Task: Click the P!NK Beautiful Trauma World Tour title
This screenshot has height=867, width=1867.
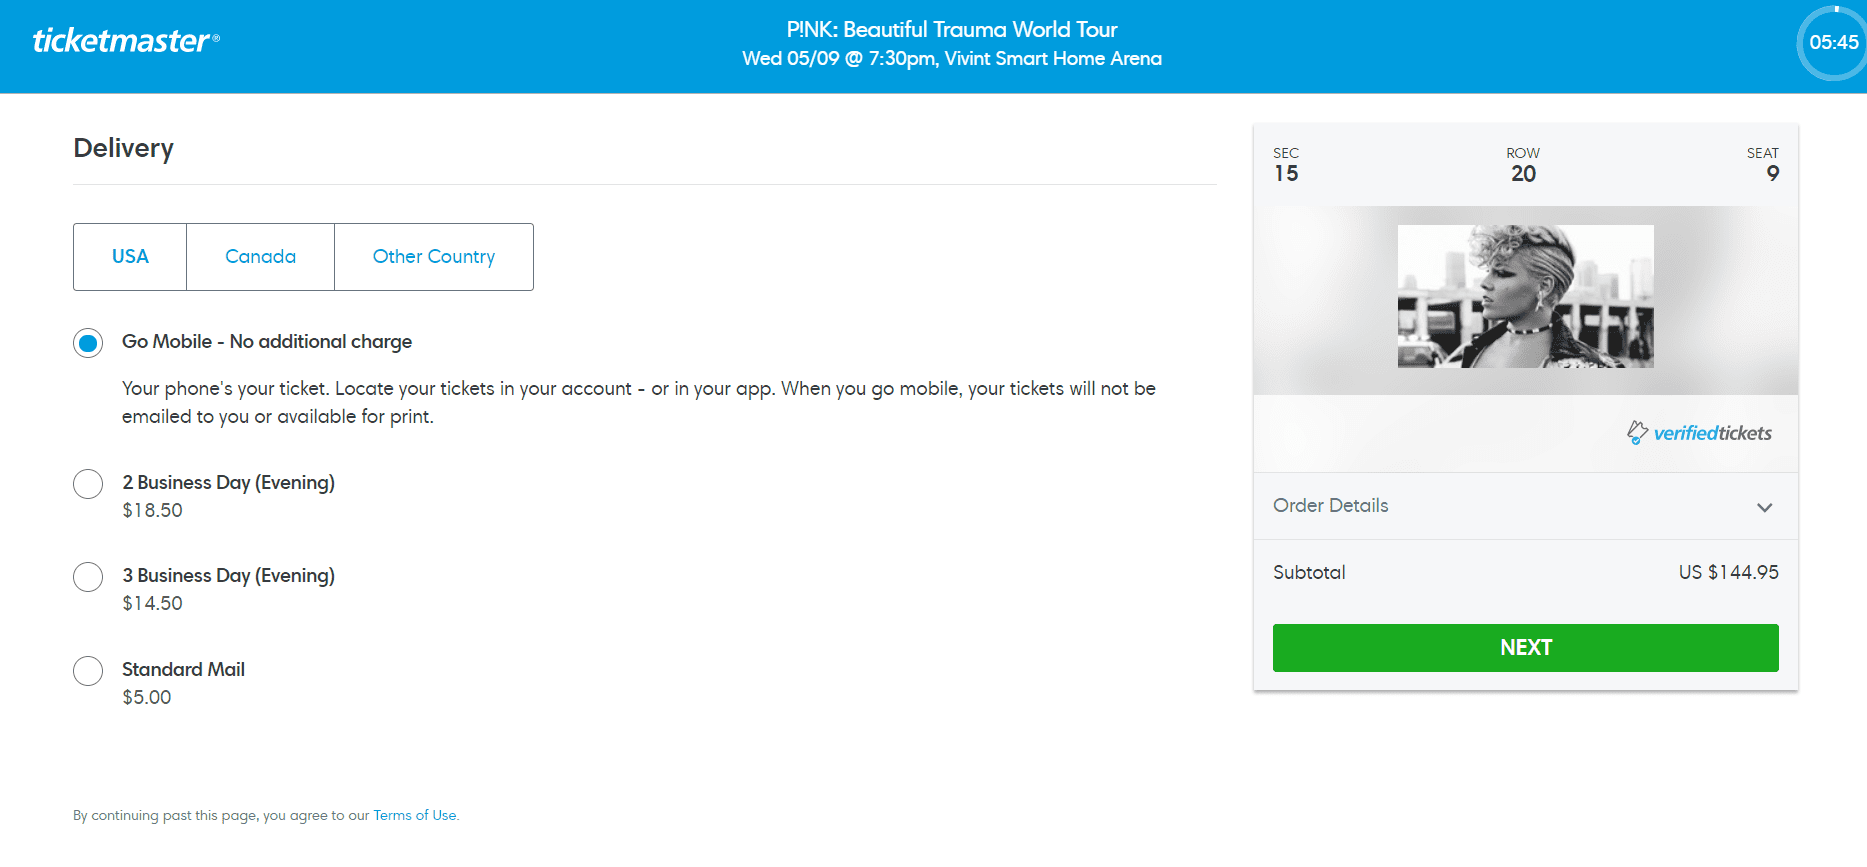Action: tap(952, 30)
